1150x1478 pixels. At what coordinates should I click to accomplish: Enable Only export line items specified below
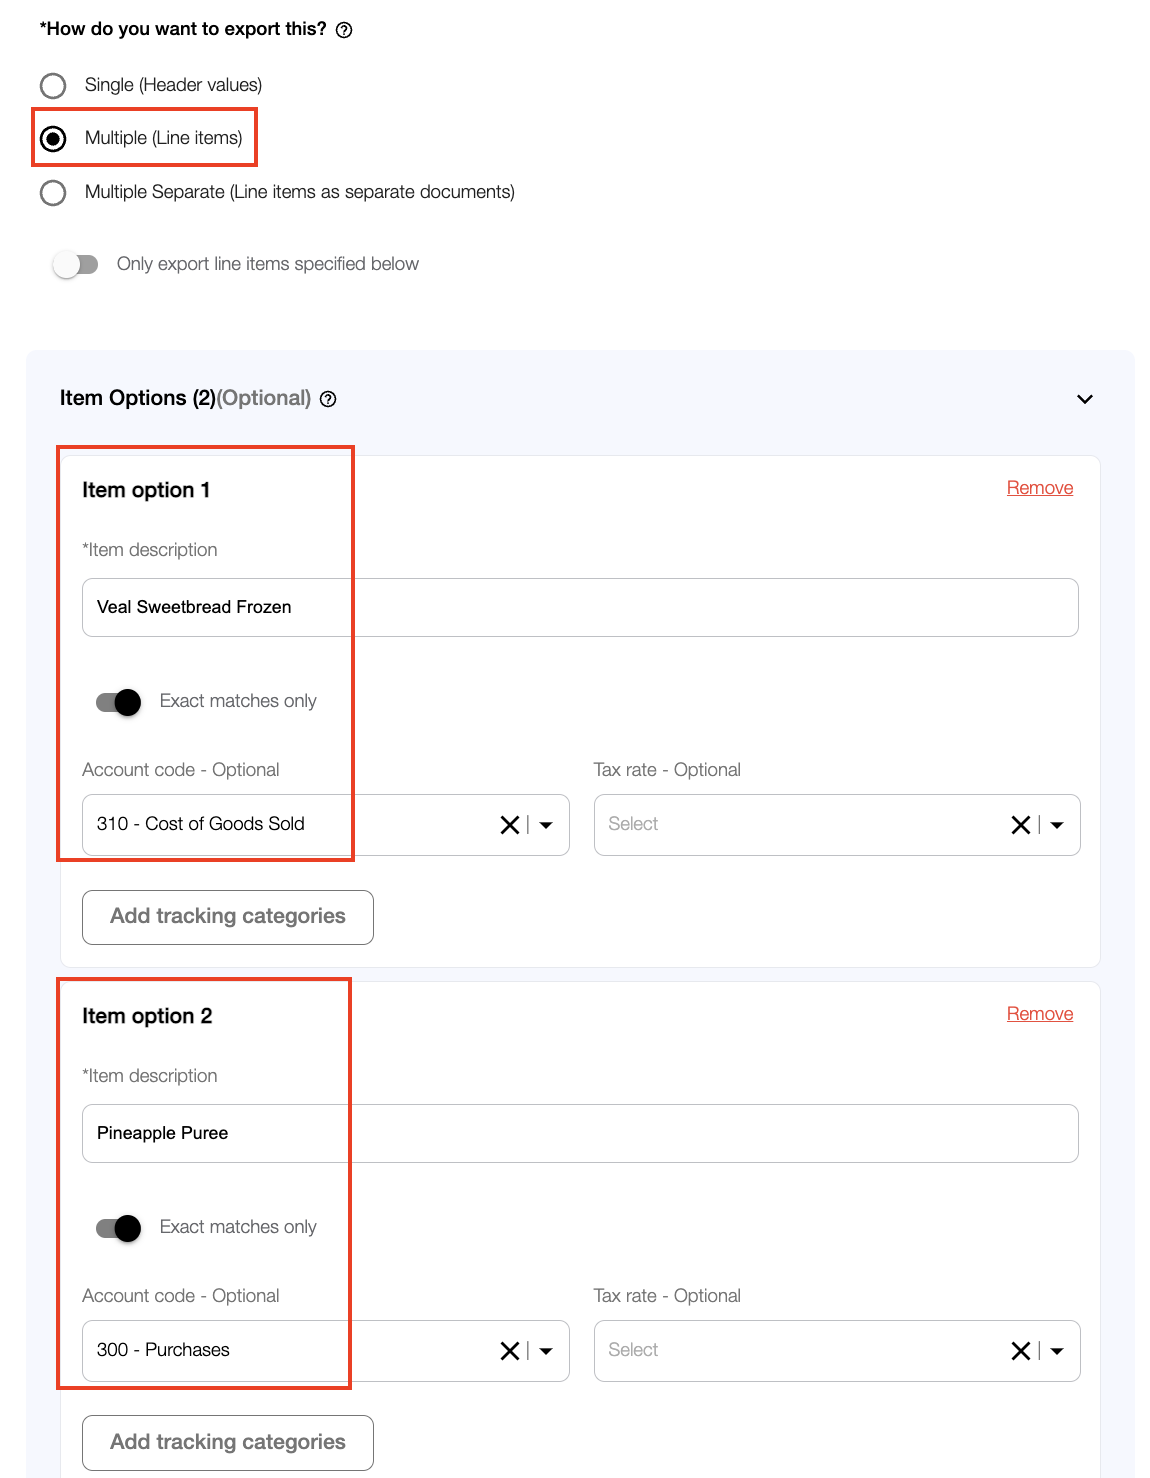[76, 264]
